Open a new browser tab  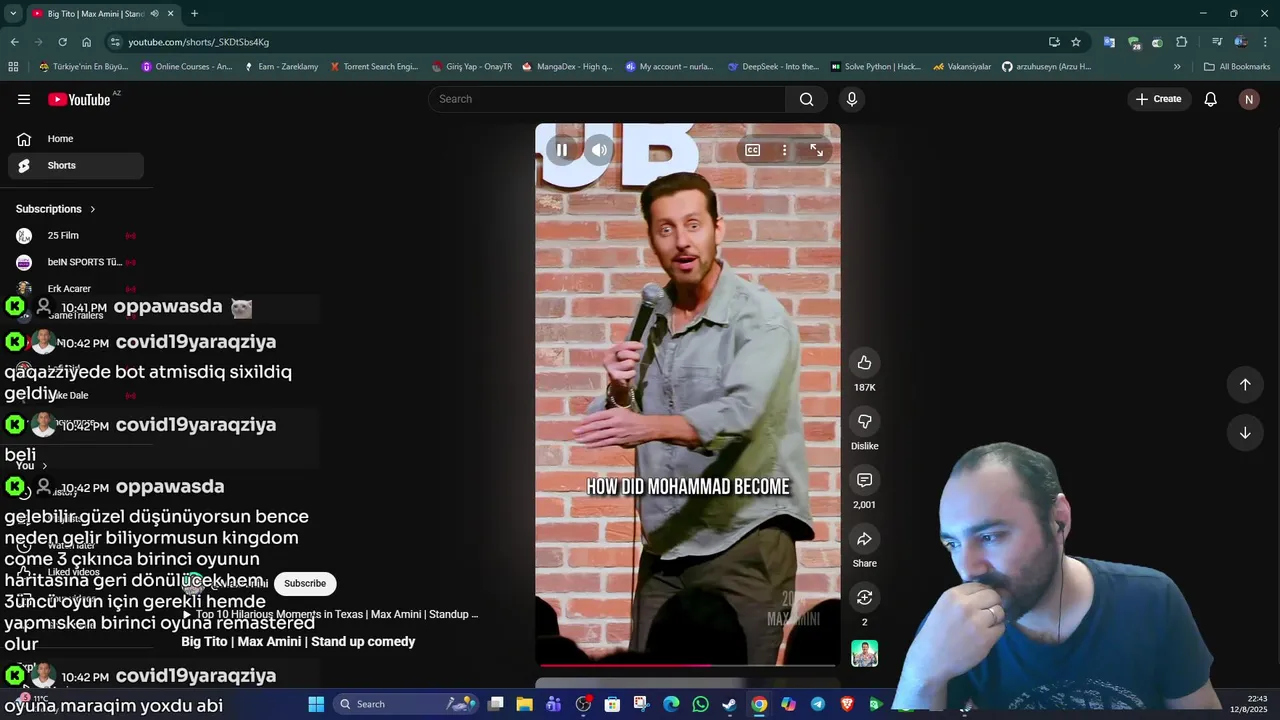tap(194, 14)
